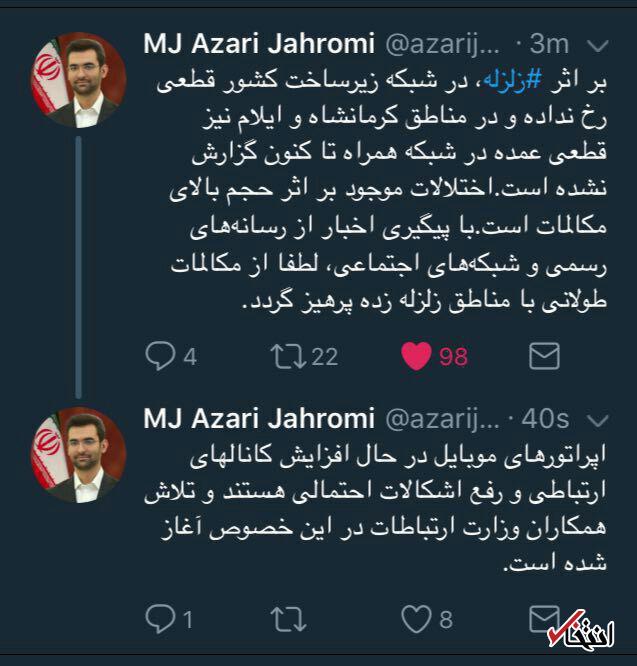Reply to the first tweet with 4 comments
This screenshot has height=666, width=637.
(161, 356)
